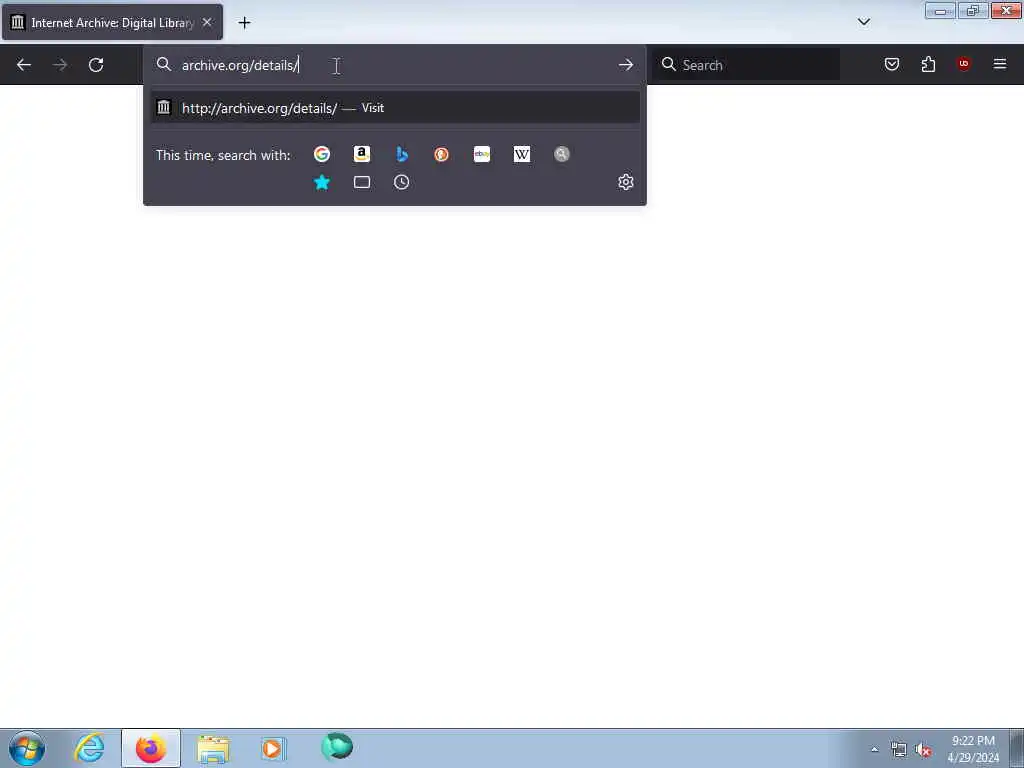Search this time with Bing

tap(402, 154)
